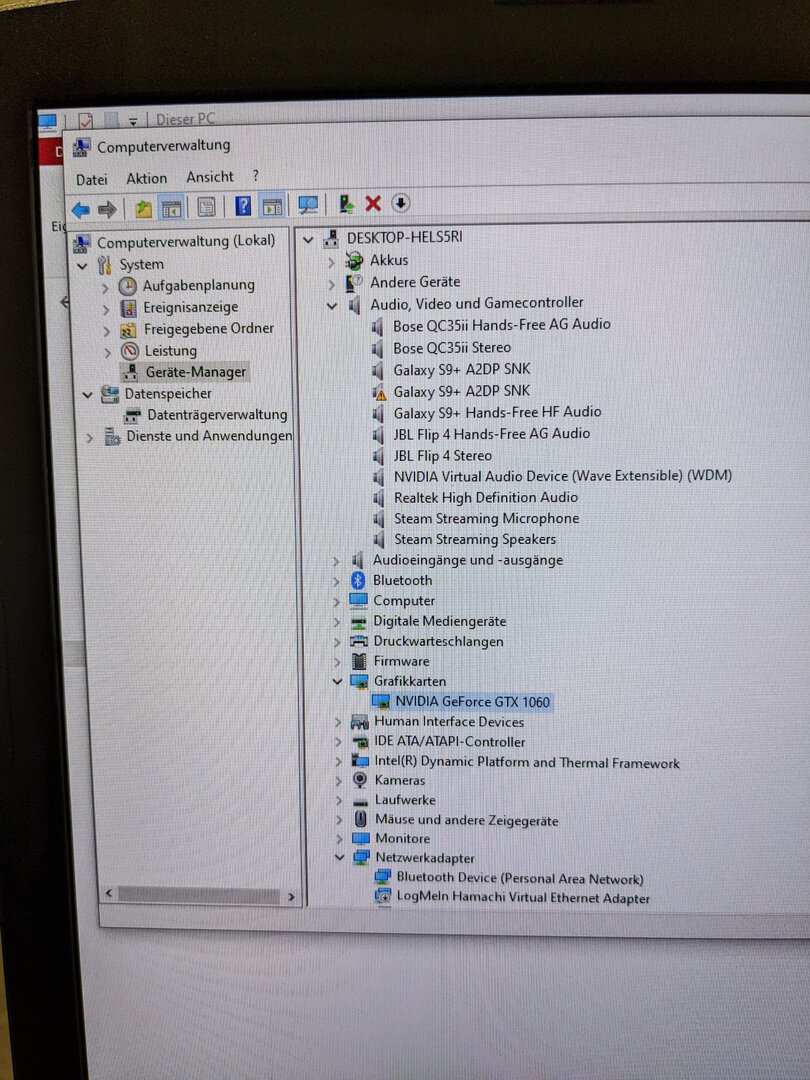This screenshot has height=1080, width=810.
Task: Click the blue Help question mark icon
Action: tap(242, 205)
